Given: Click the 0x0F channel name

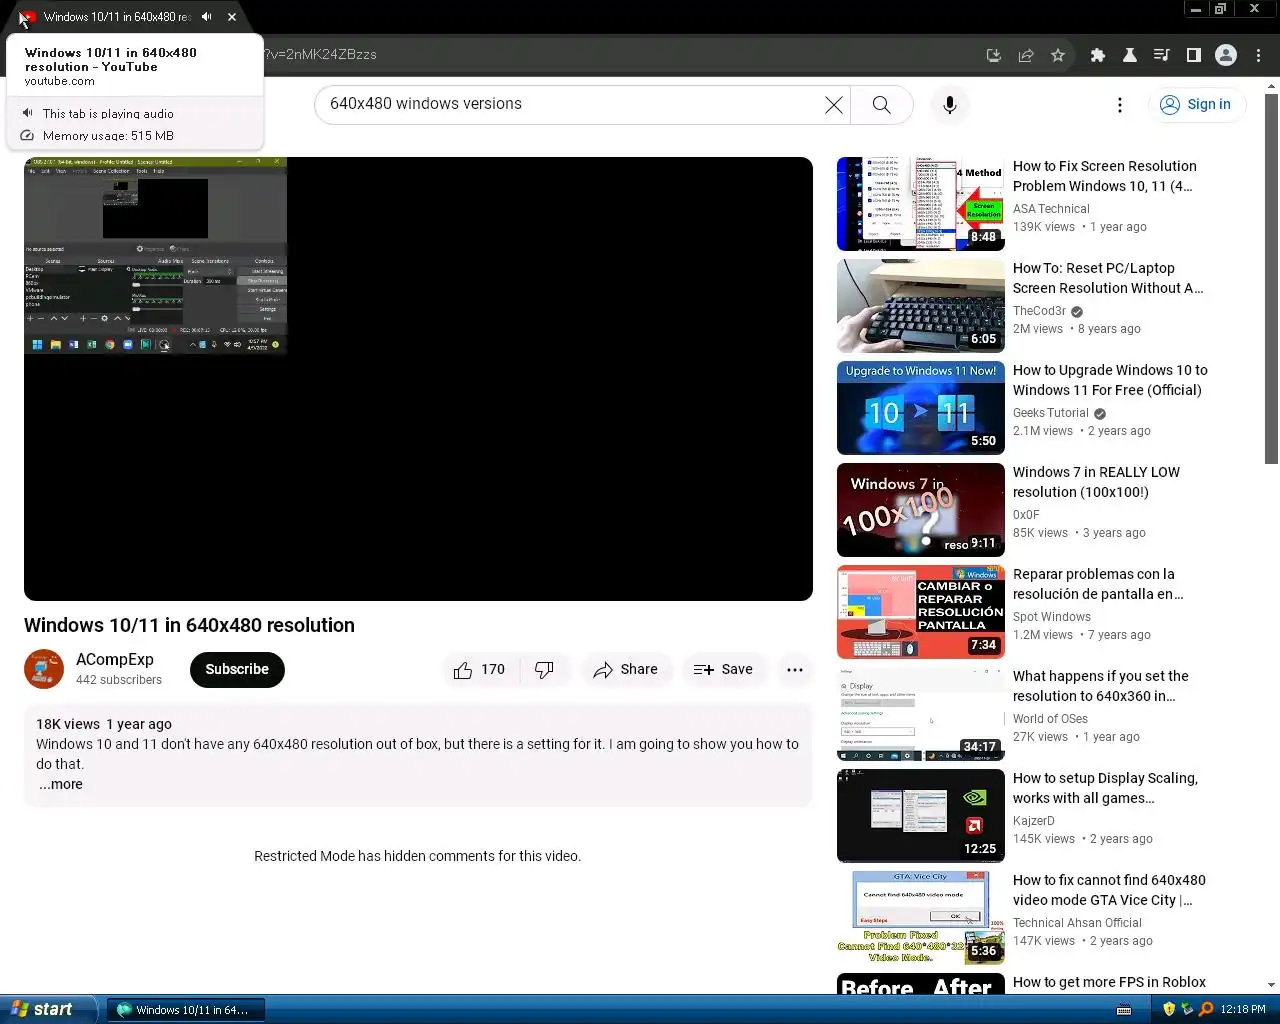Looking at the screenshot, I should click(1026, 515).
